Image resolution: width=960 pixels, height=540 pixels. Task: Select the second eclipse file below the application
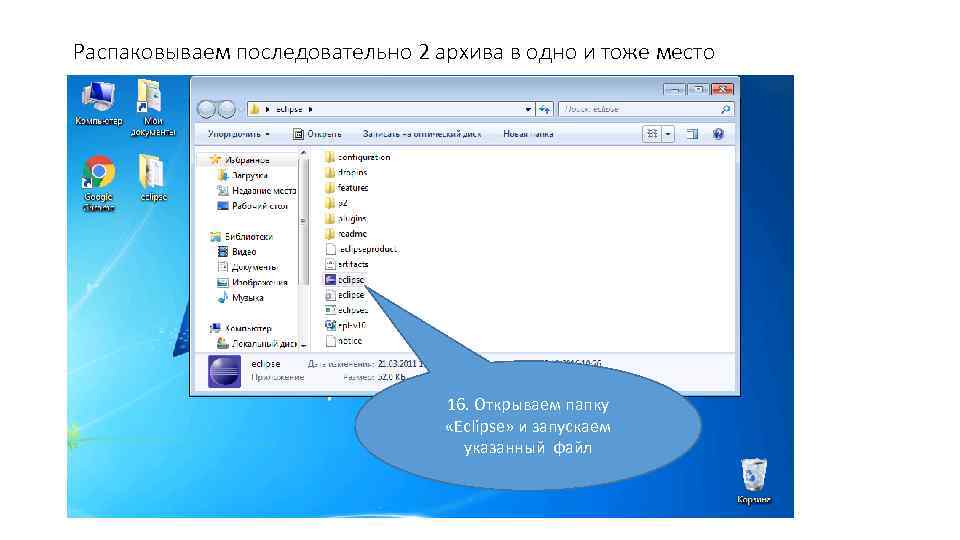click(x=345, y=295)
